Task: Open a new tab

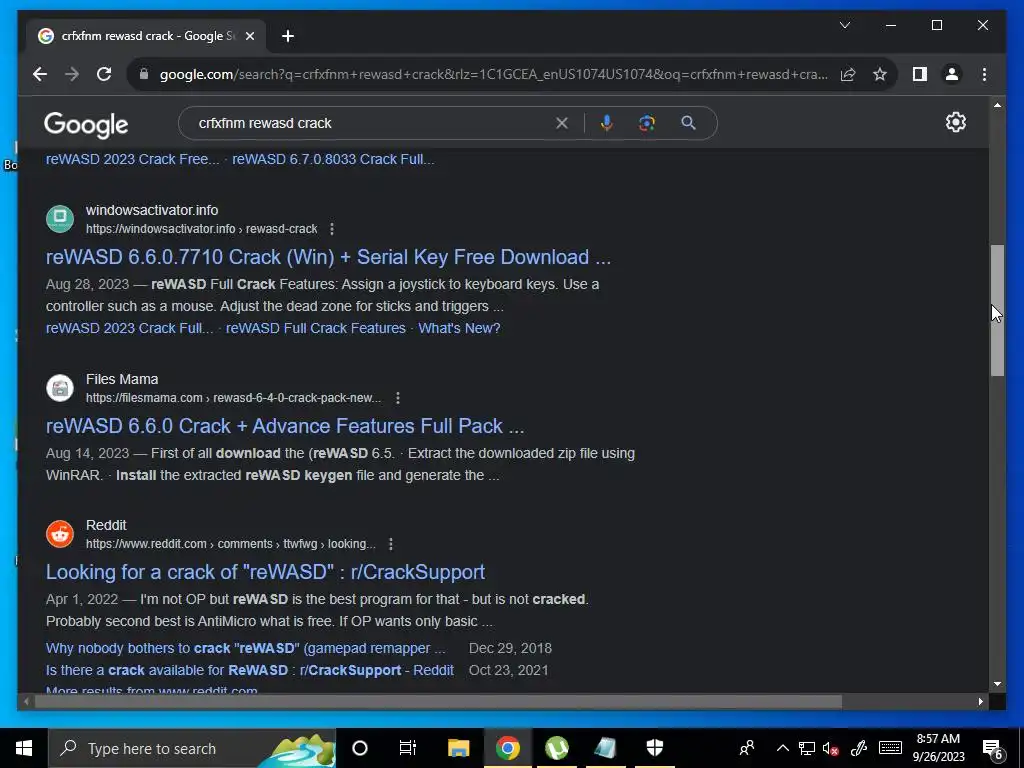Action: click(288, 36)
